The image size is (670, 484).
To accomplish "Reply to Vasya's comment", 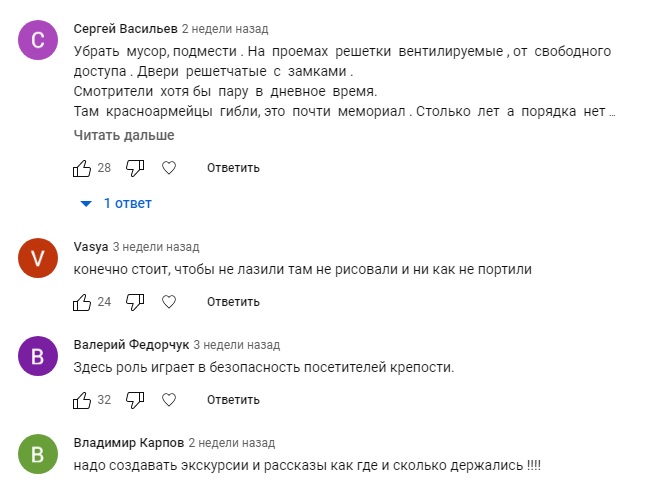I will click(x=233, y=301).
